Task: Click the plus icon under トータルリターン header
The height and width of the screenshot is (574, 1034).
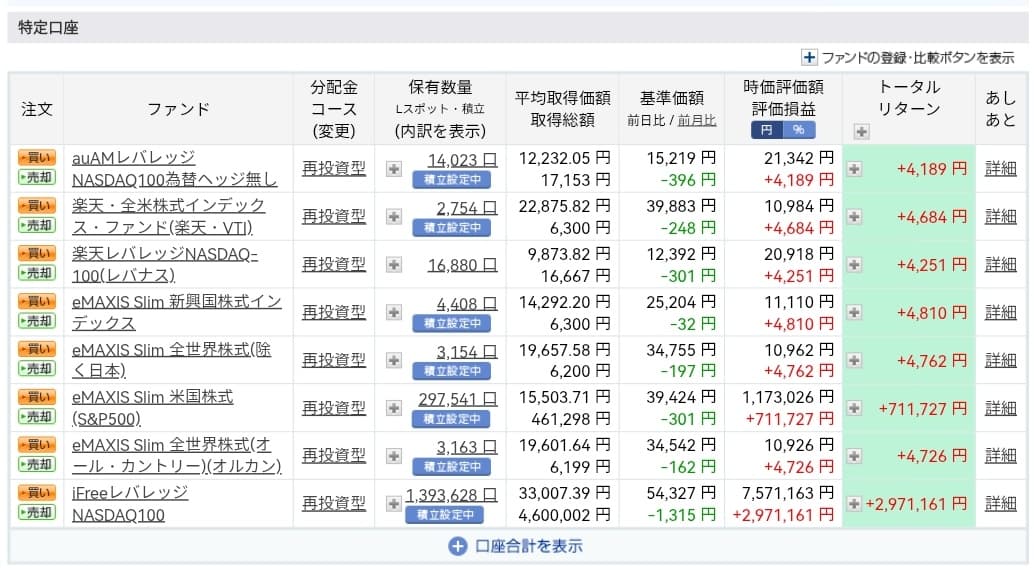Action: pyautogui.click(x=861, y=131)
